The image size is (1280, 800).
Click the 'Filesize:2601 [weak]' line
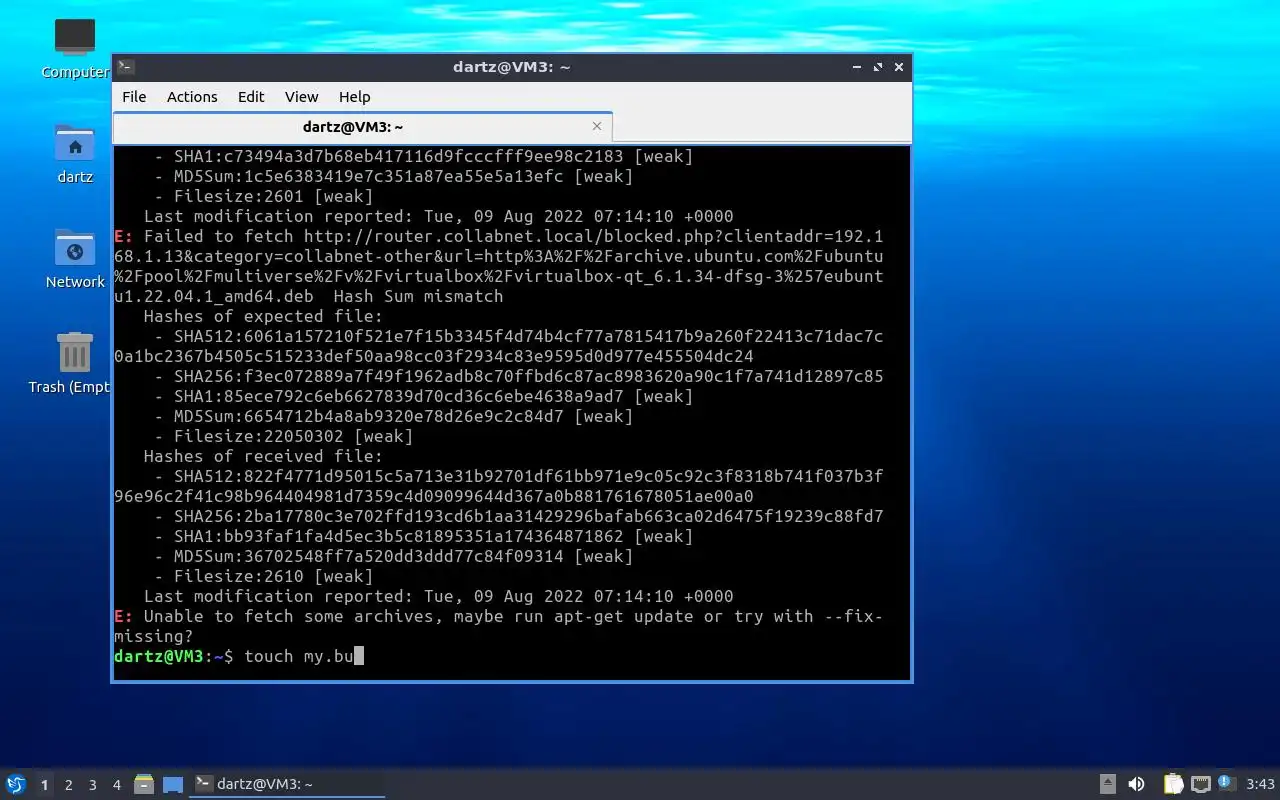tap(263, 196)
